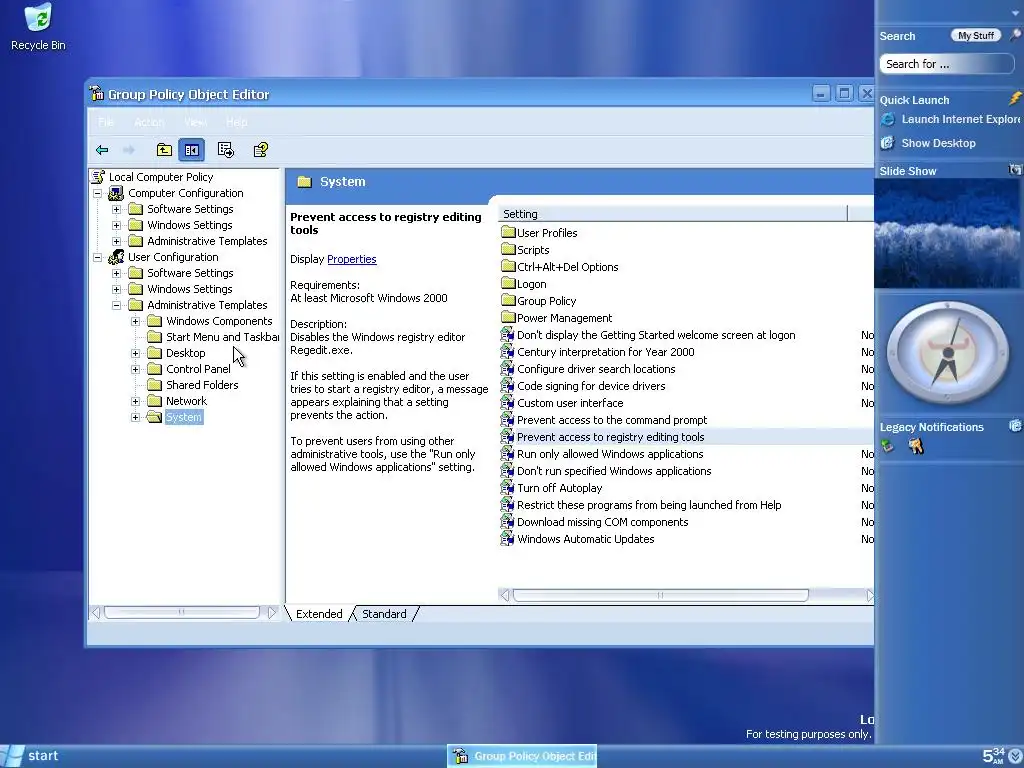Select 'Century interpretation for Year 2000'
This screenshot has height=768, width=1024.
click(x=605, y=352)
